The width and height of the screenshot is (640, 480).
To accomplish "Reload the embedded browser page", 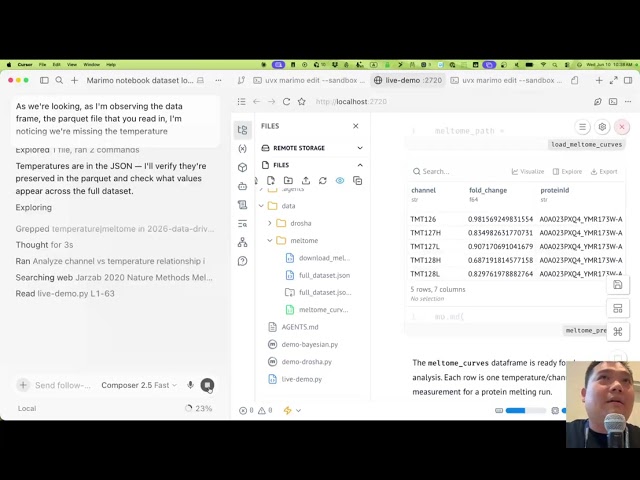I will tap(287, 102).
